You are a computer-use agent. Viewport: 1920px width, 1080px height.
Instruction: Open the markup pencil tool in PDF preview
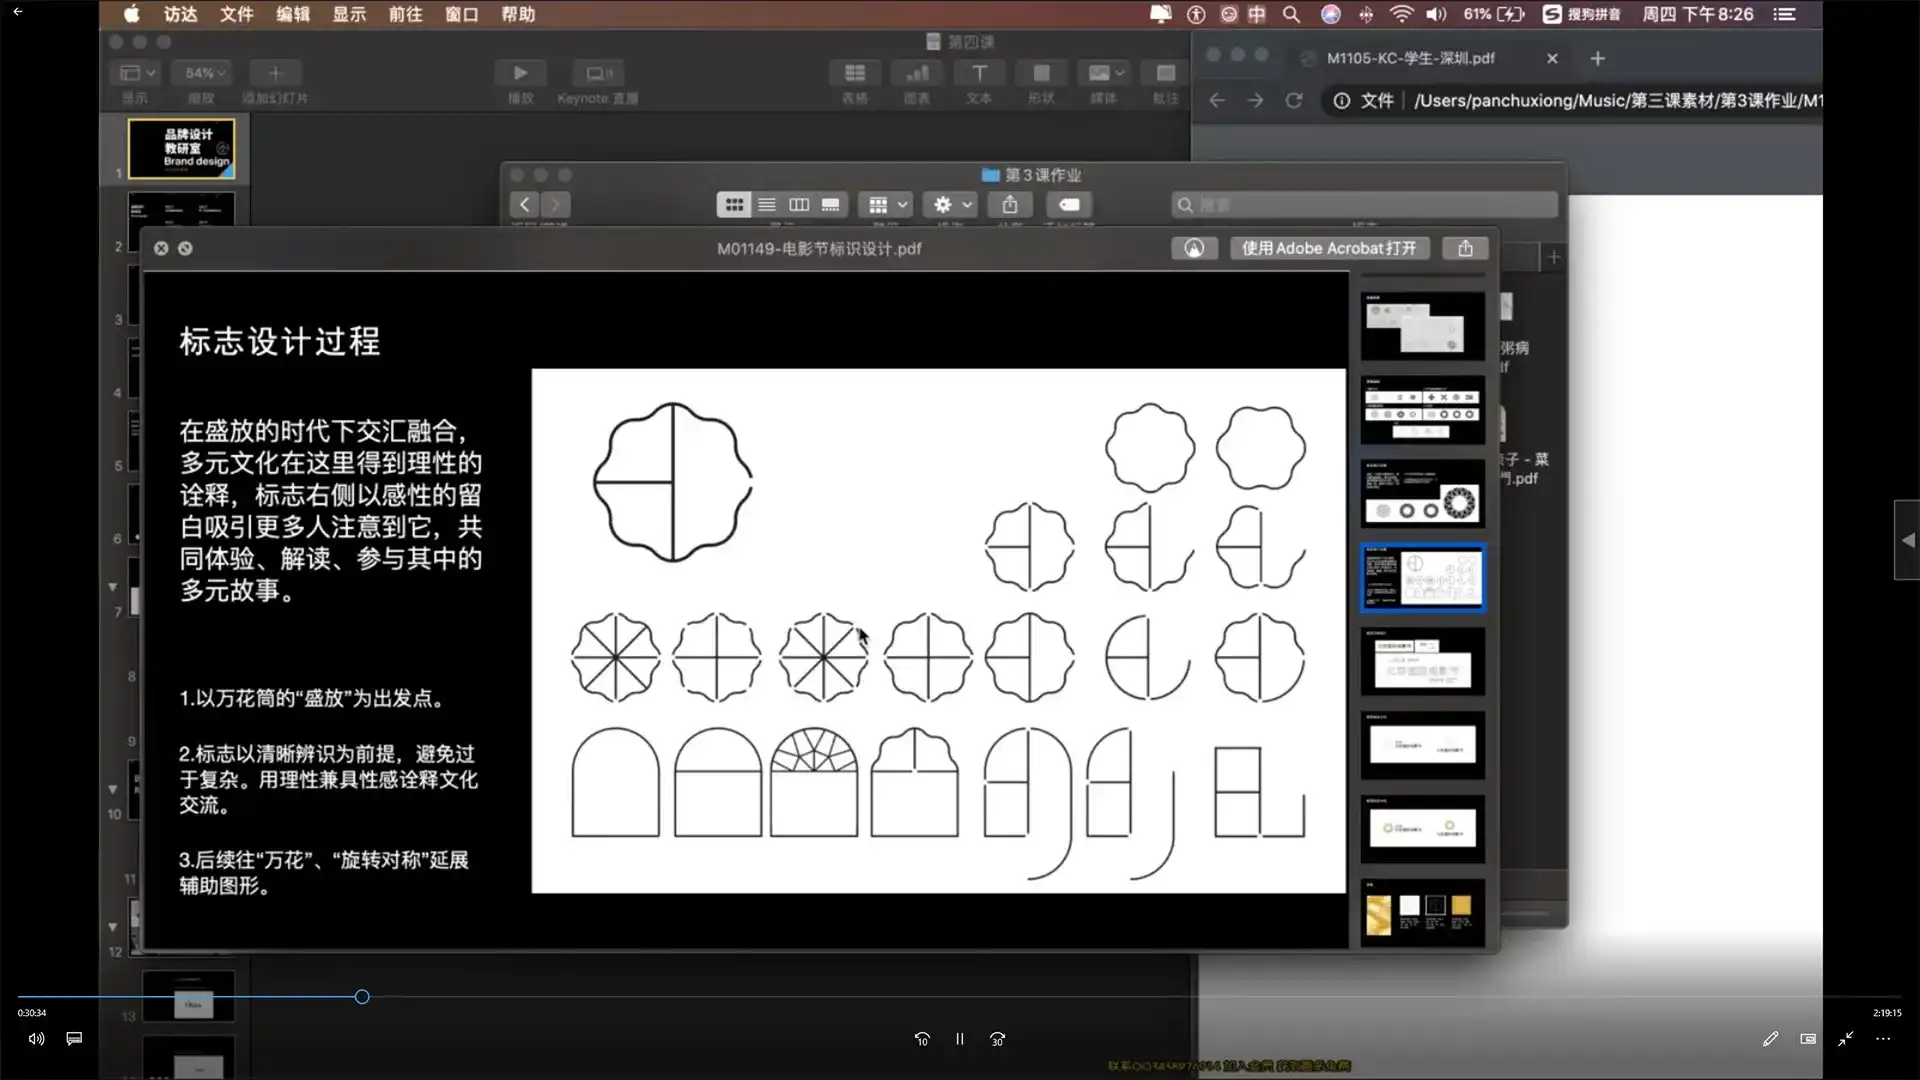pos(1194,248)
